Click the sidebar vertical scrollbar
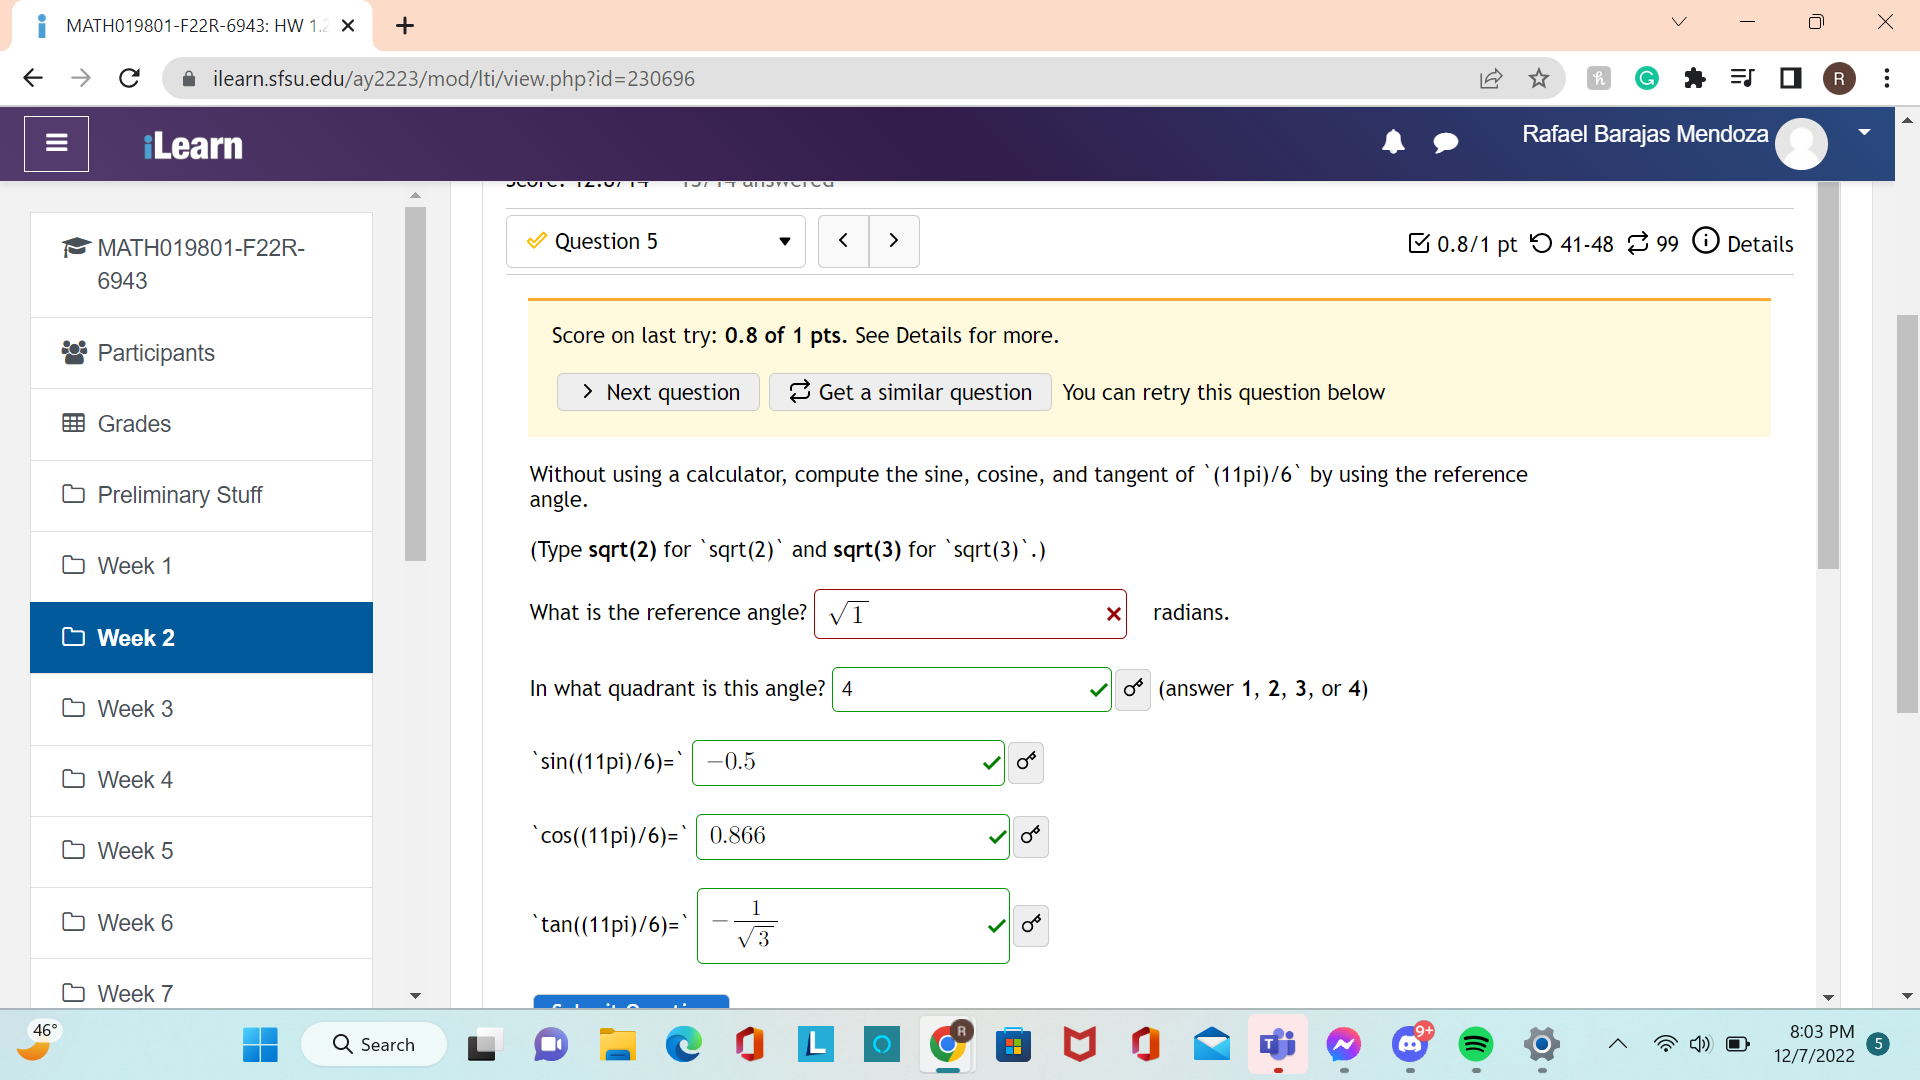The height and width of the screenshot is (1080, 1920). [x=416, y=384]
